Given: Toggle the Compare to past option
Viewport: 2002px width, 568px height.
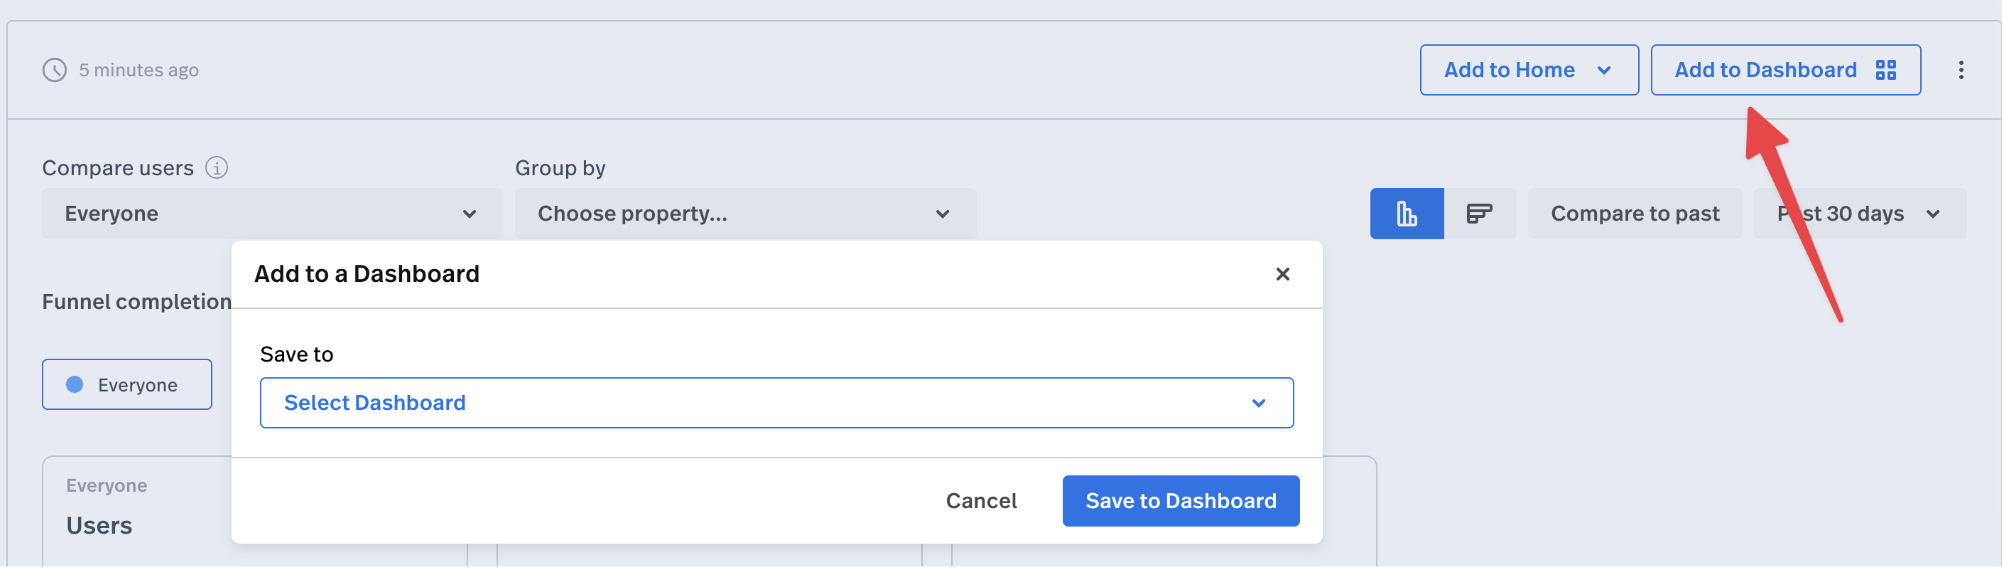Looking at the screenshot, I should pos(1634,214).
